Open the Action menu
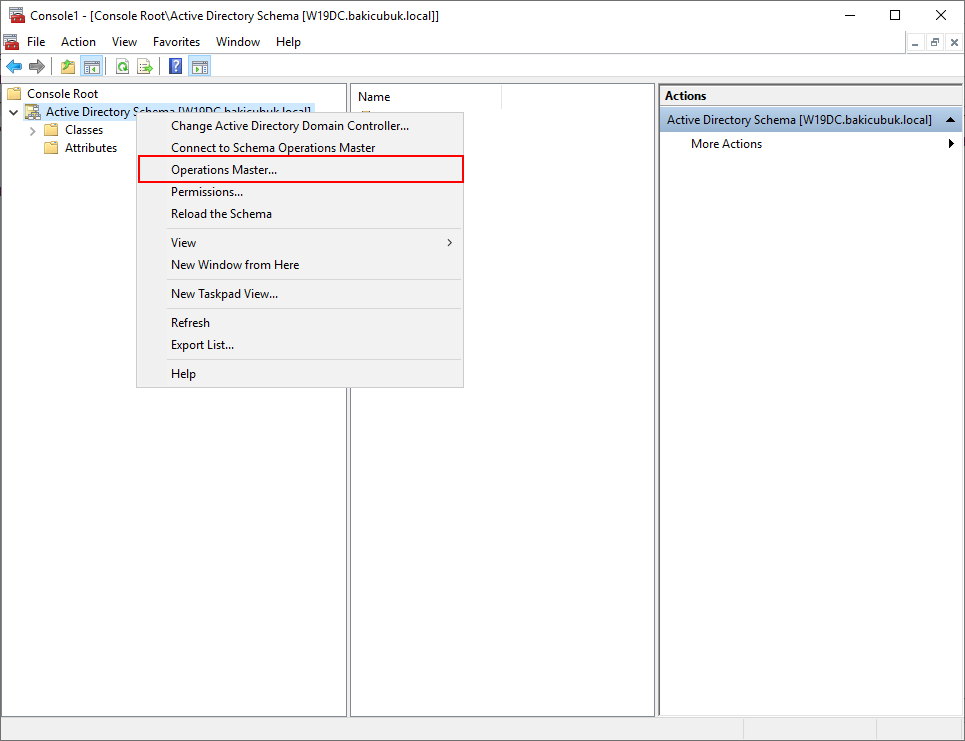 [x=78, y=42]
